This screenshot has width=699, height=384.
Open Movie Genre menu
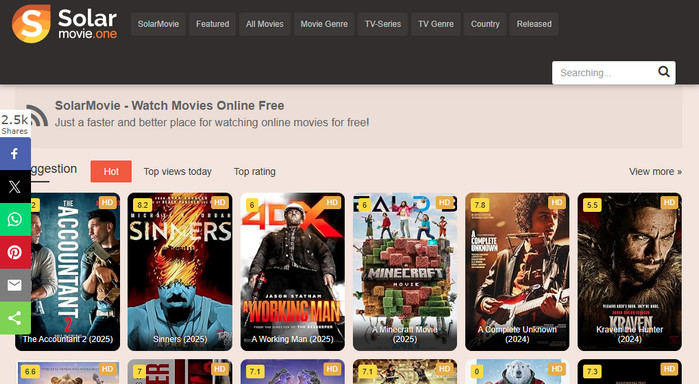[x=324, y=24]
